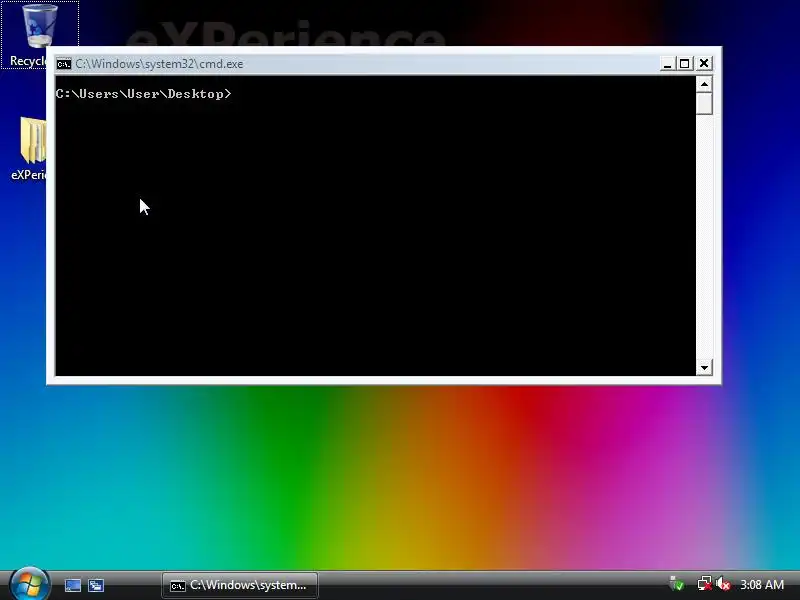The width and height of the screenshot is (800, 600).
Task: Close the cmd.exe window
Action: point(704,63)
